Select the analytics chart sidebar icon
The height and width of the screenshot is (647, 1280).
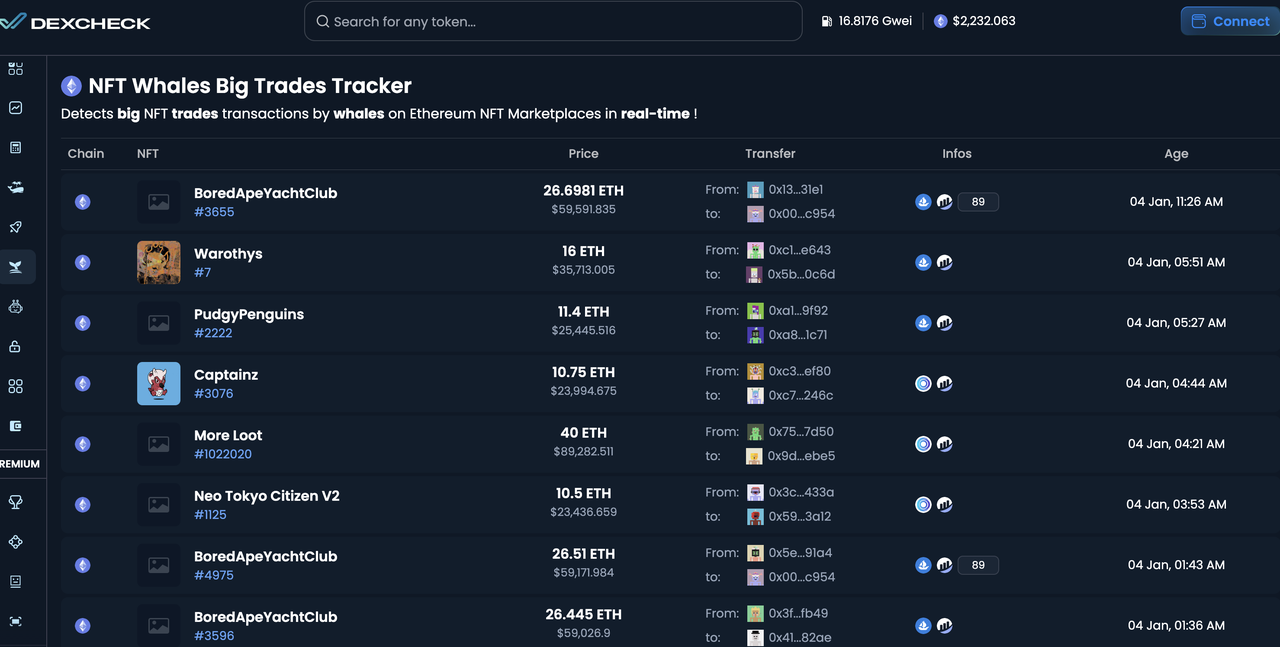tap(15, 107)
